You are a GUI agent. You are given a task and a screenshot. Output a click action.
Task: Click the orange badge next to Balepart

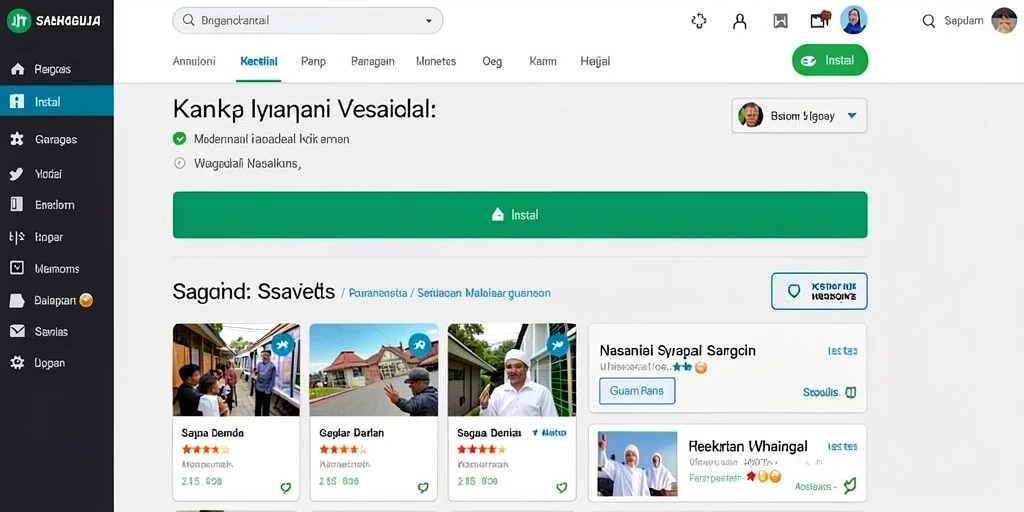pyautogui.click(x=86, y=300)
